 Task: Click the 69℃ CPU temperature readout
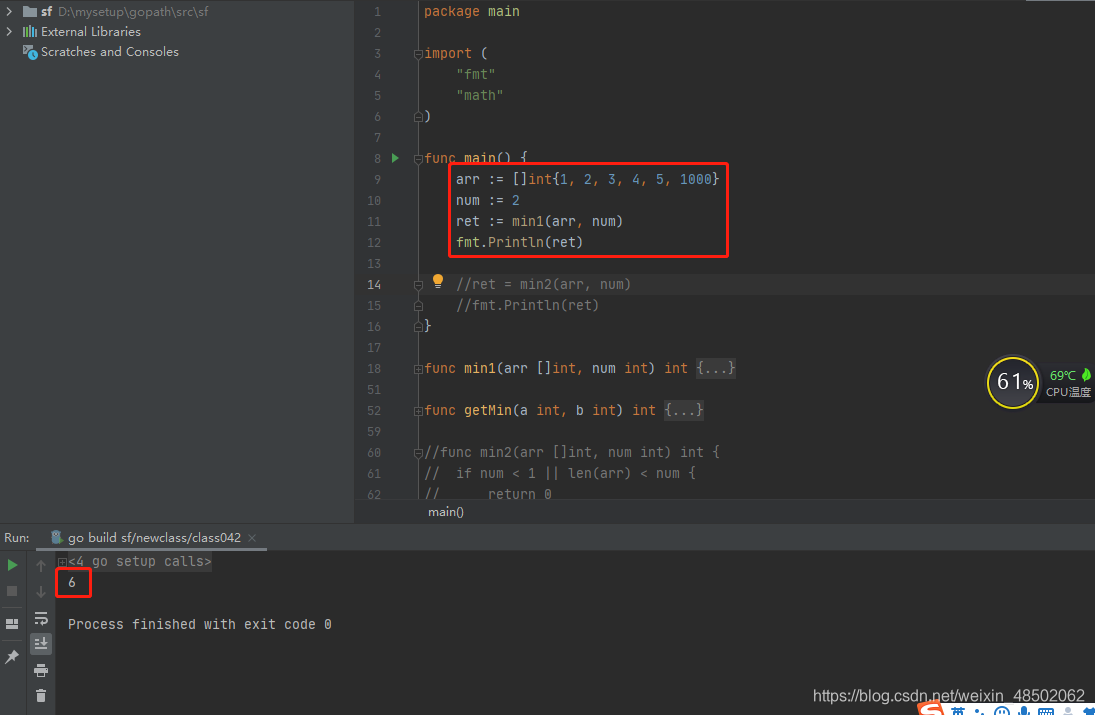(x=1063, y=376)
